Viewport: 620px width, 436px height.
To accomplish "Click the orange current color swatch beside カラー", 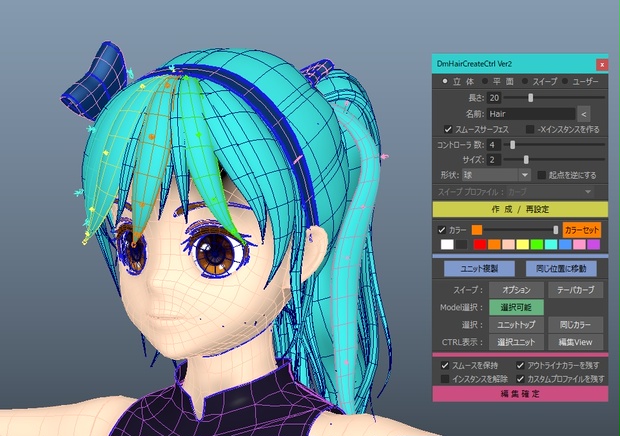I will pos(477,230).
